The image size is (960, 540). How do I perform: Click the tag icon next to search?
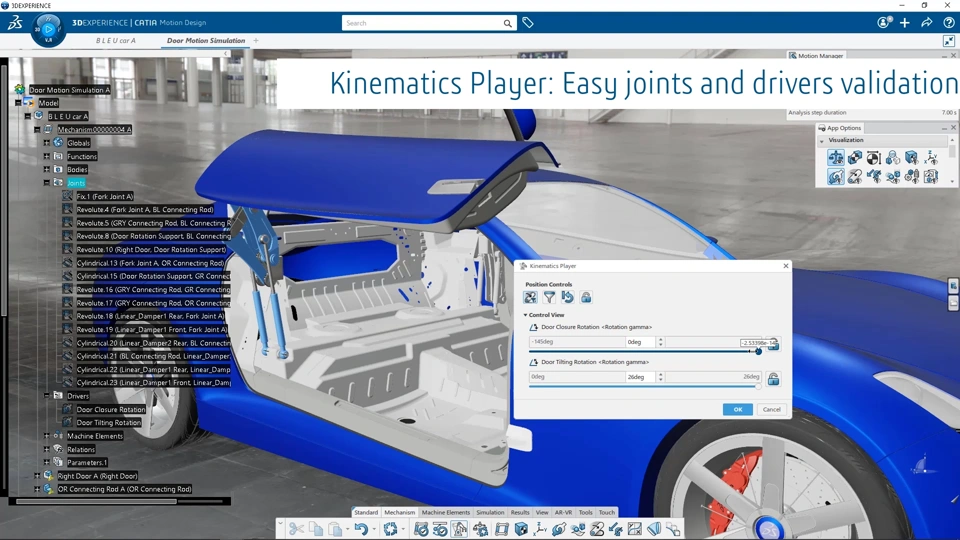(x=528, y=23)
